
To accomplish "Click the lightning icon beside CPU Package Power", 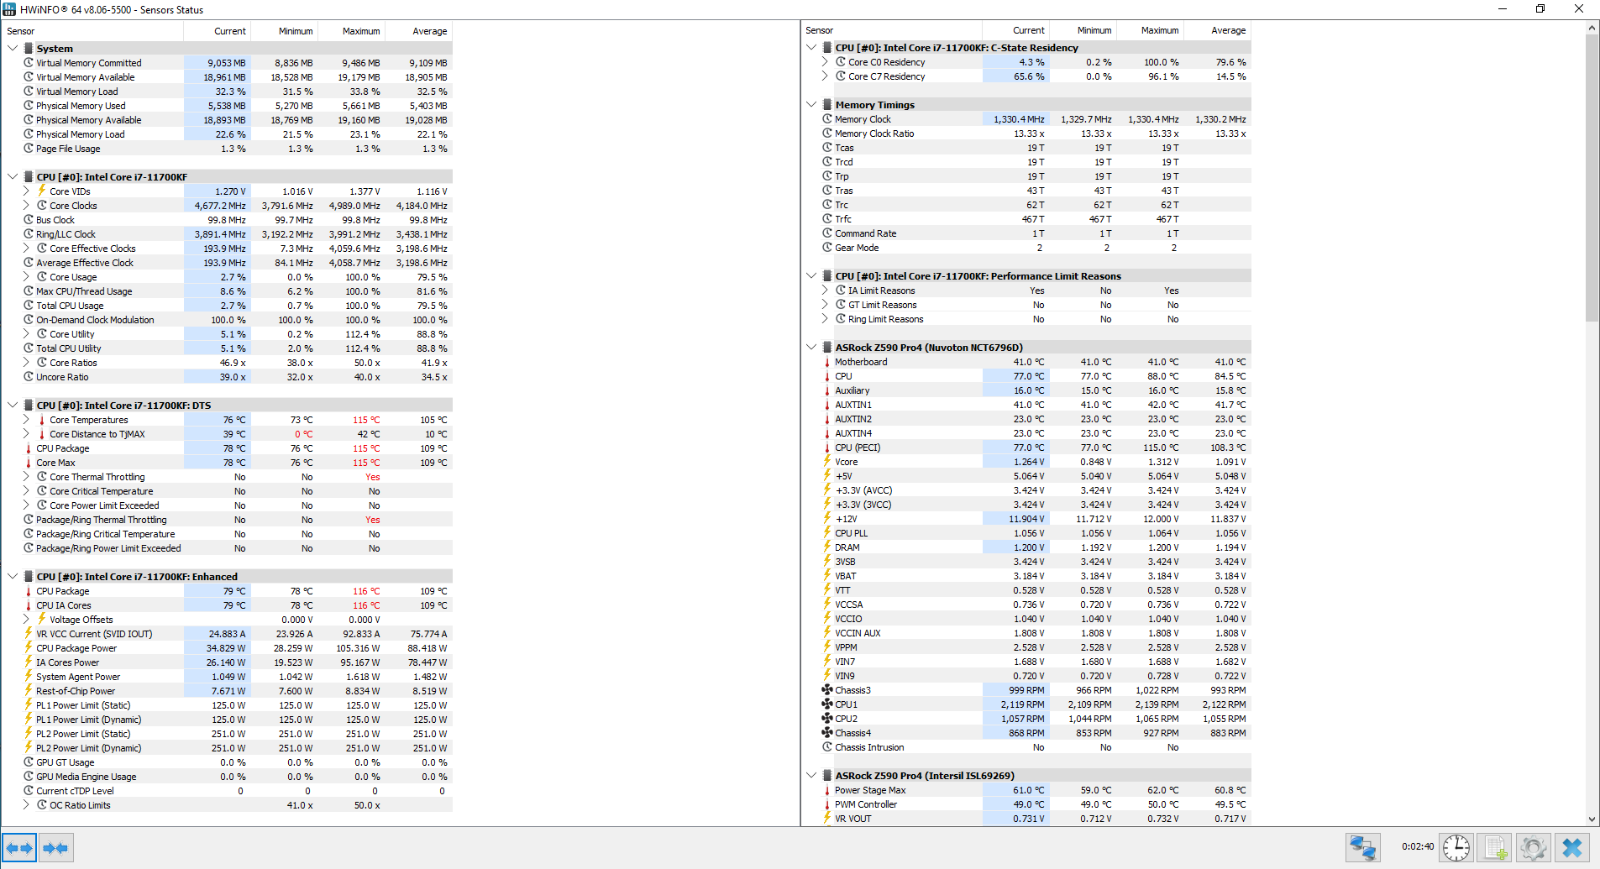I will [29, 648].
